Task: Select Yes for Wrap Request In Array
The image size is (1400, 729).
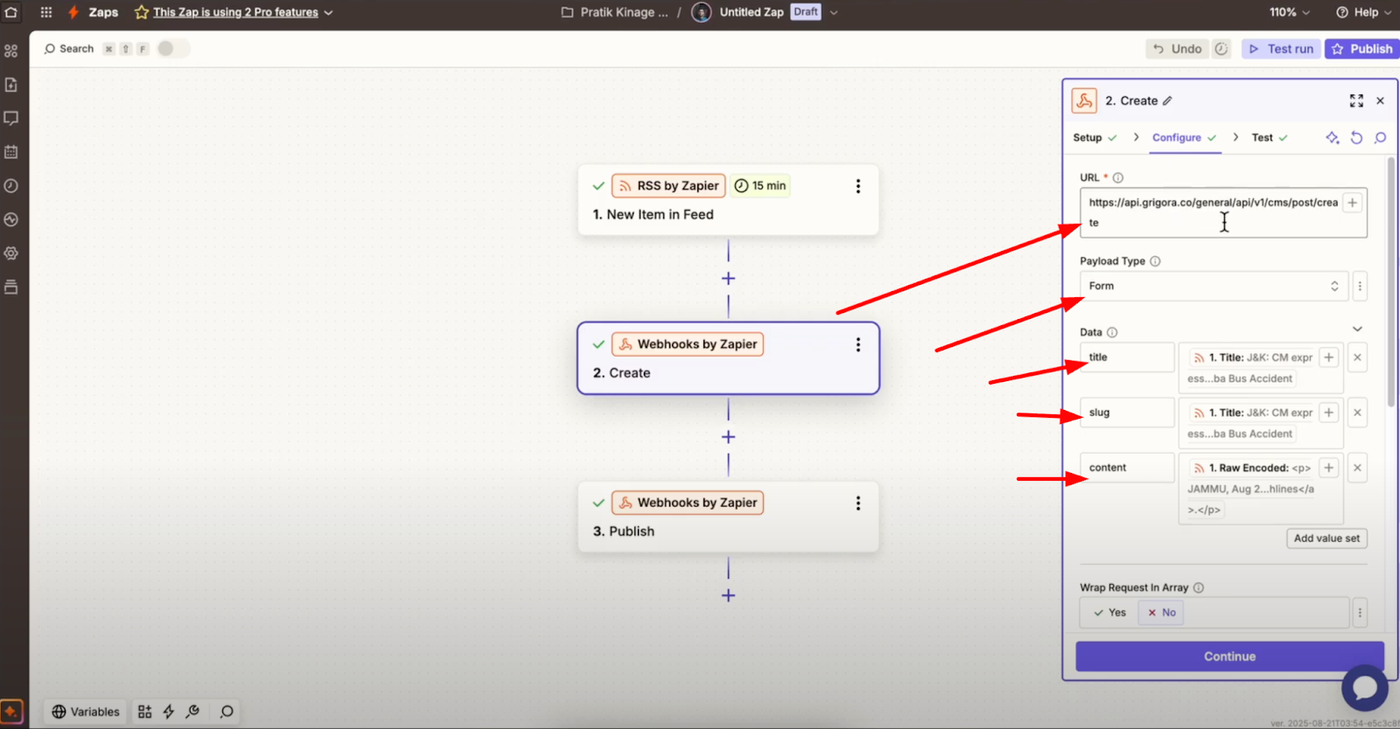Action: click(1110, 613)
